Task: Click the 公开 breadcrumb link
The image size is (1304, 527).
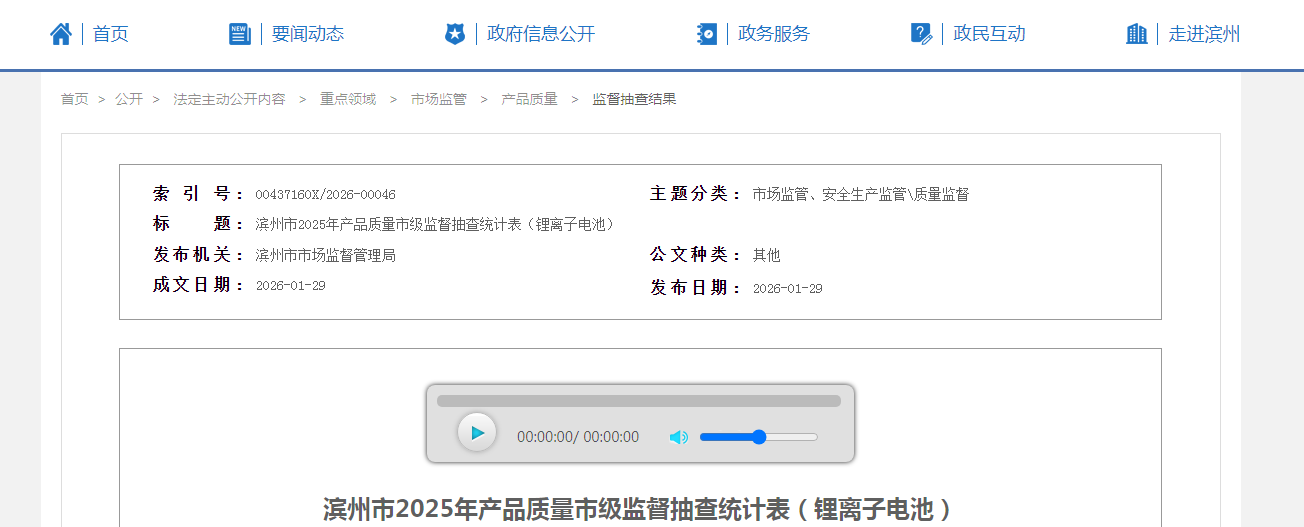Action: tap(129, 99)
